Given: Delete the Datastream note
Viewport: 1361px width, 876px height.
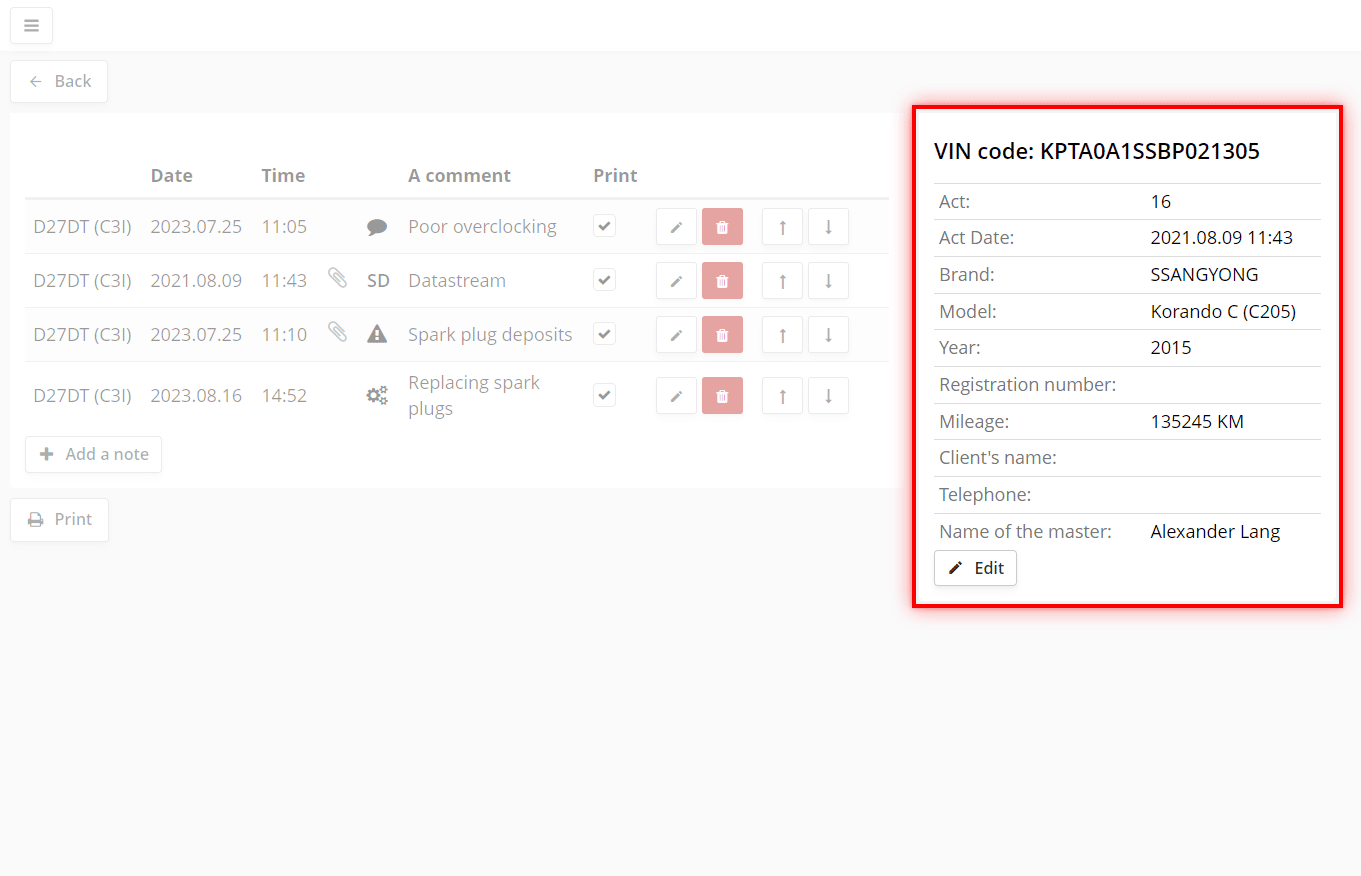Looking at the screenshot, I should [x=722, y=281].
